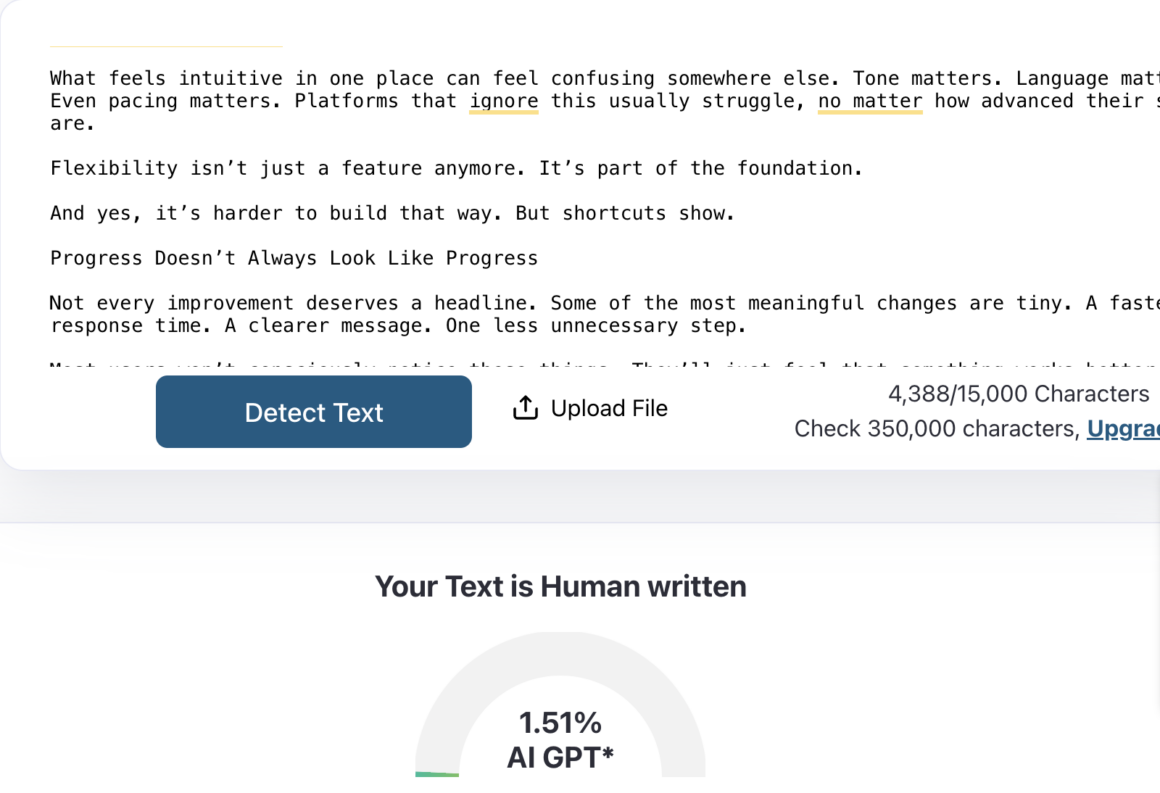Click the "Your Text is Human written" heading
Image resolution: width=1160 pixels, height=793 pixels.
click(x=560, y=586)
